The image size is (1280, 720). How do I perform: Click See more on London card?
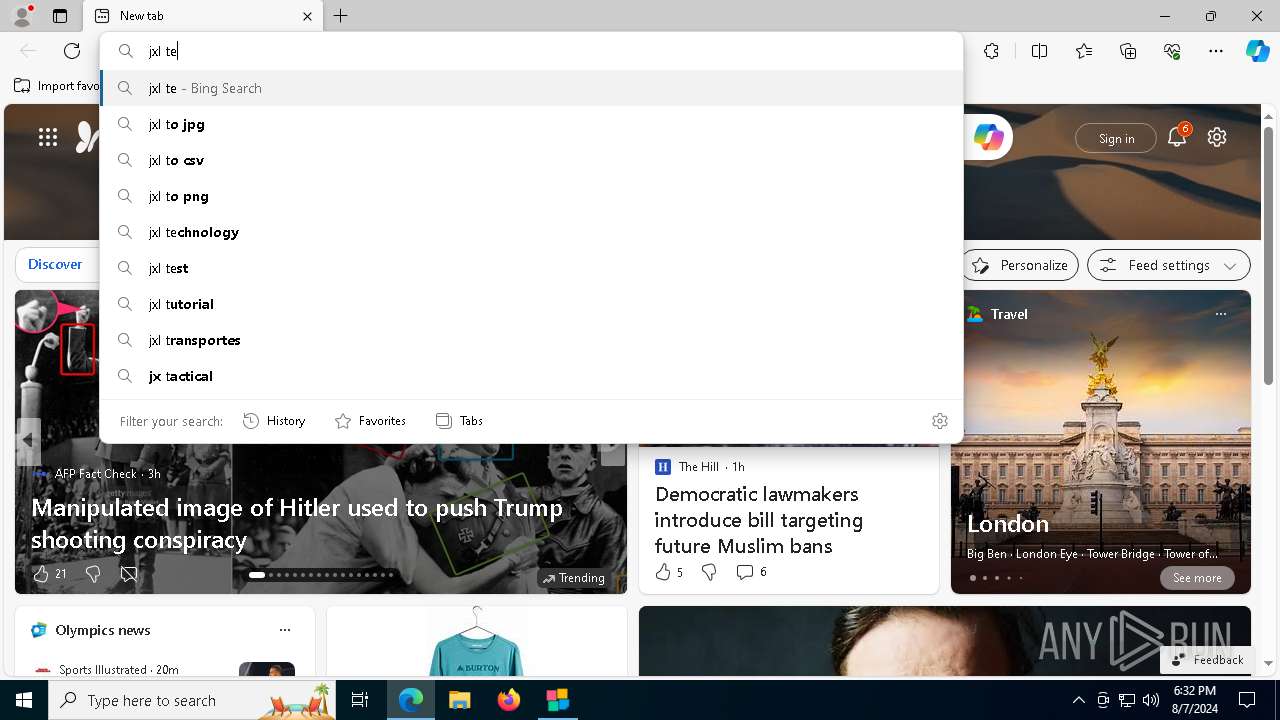pos(1197,578)
